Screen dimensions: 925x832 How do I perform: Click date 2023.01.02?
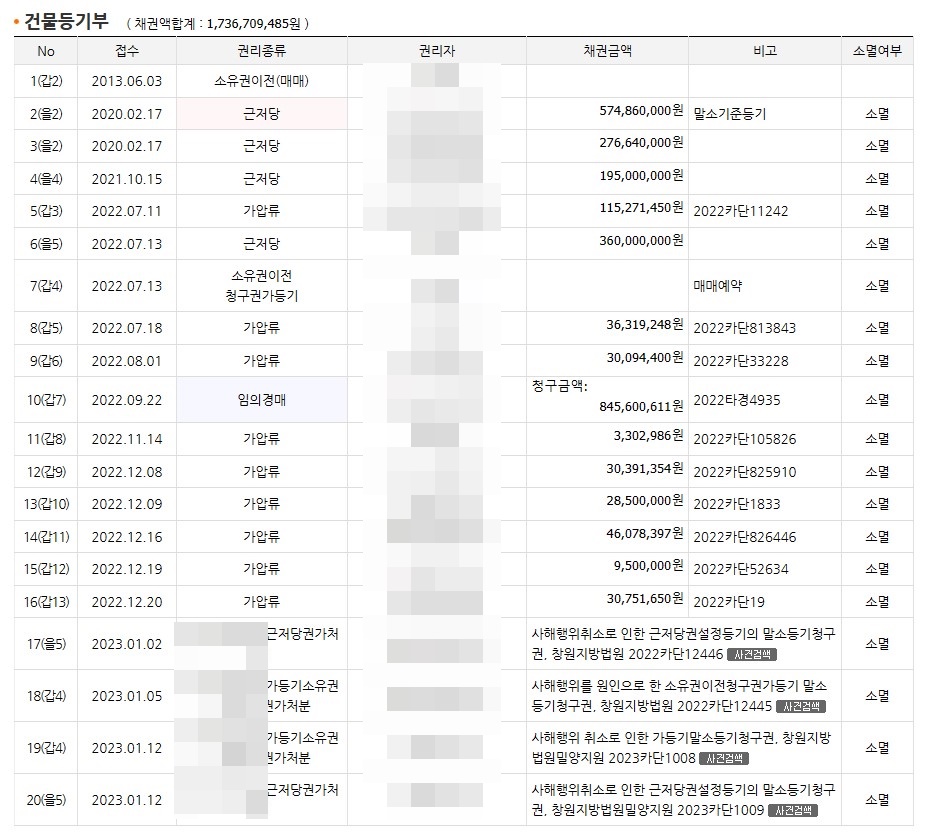pos(127,644)
